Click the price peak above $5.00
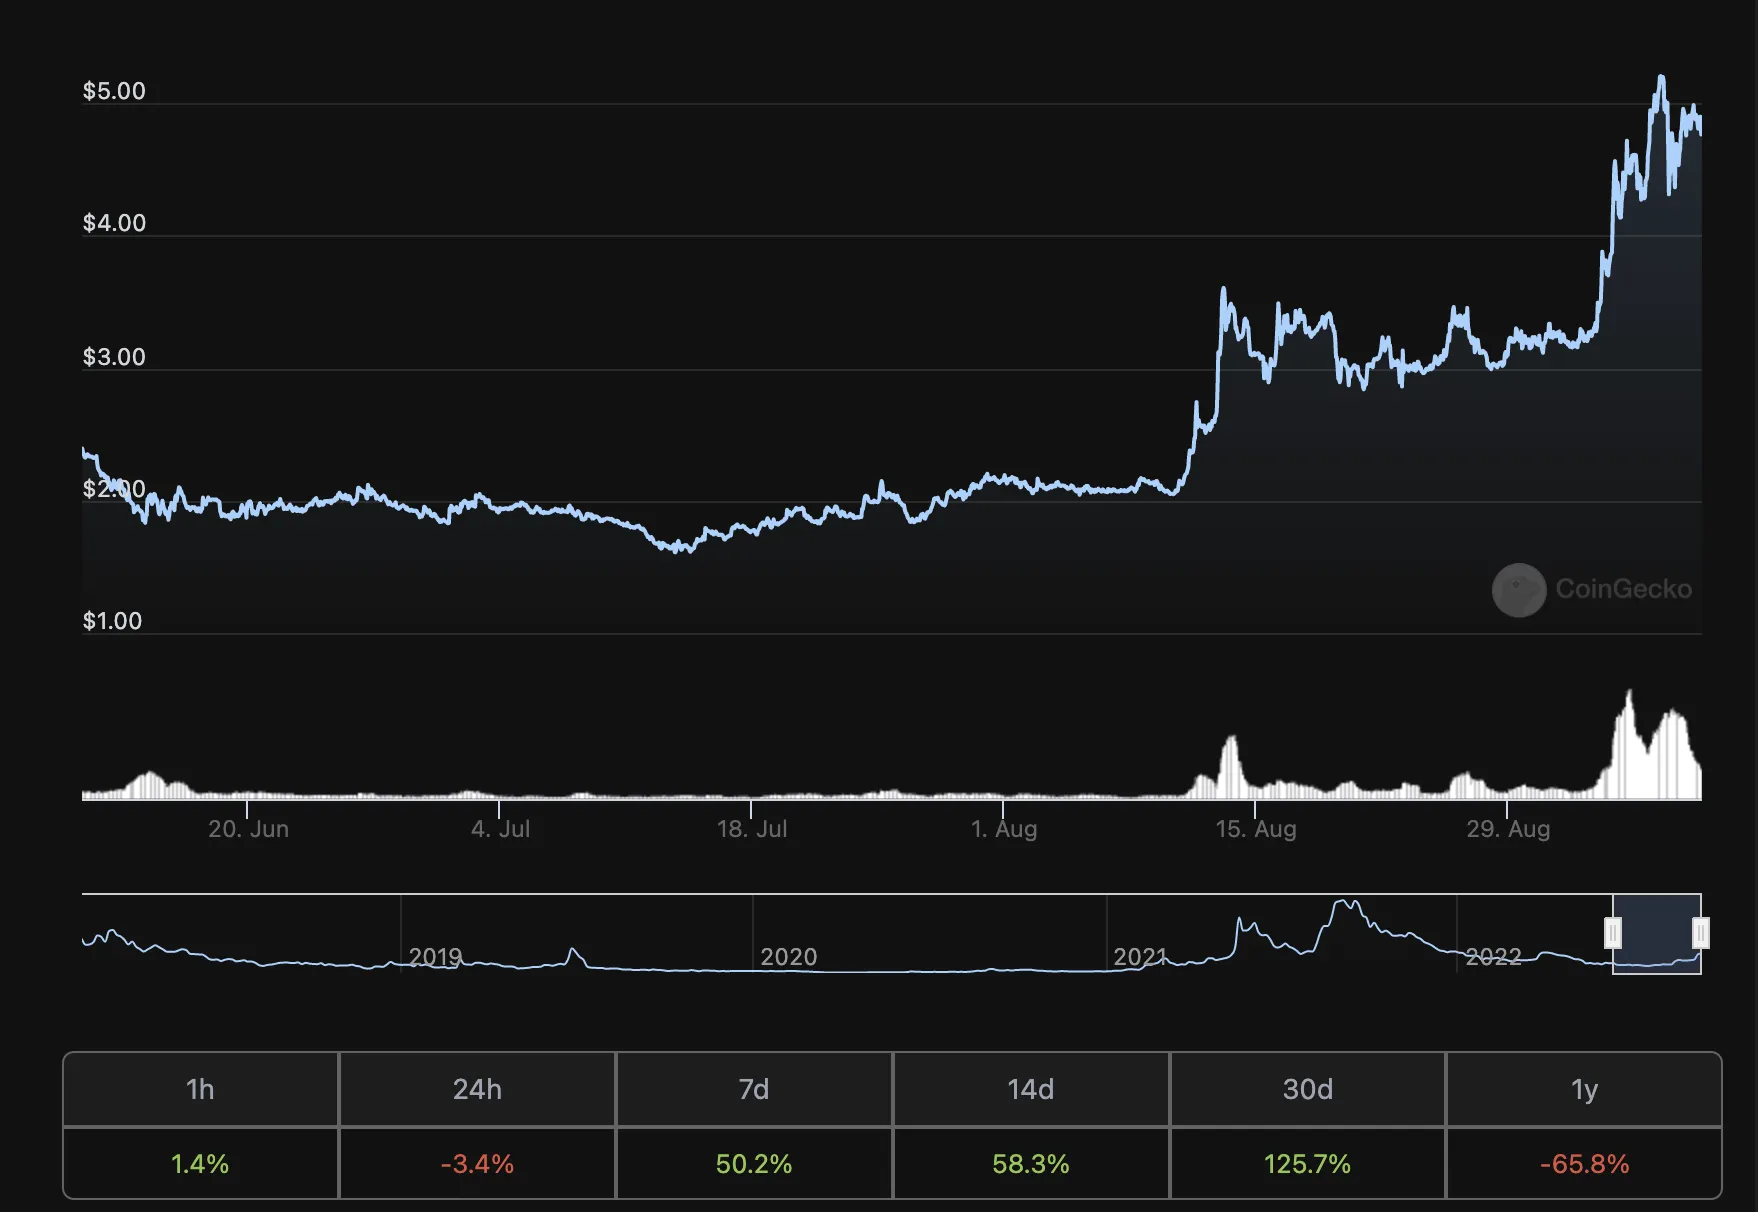Viewport: 1758px width, 1212px height. point(1661,78)
